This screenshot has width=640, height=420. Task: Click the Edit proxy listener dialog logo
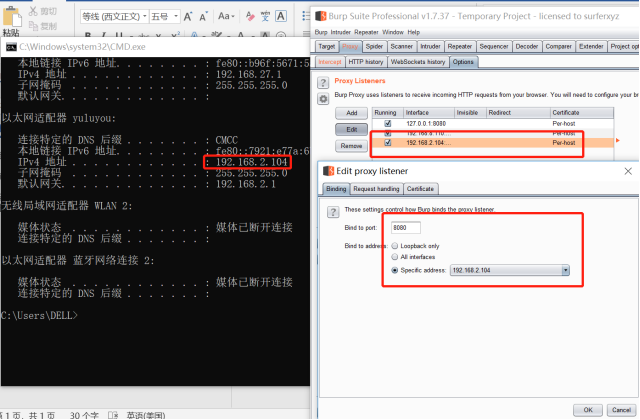pos(328,171)
